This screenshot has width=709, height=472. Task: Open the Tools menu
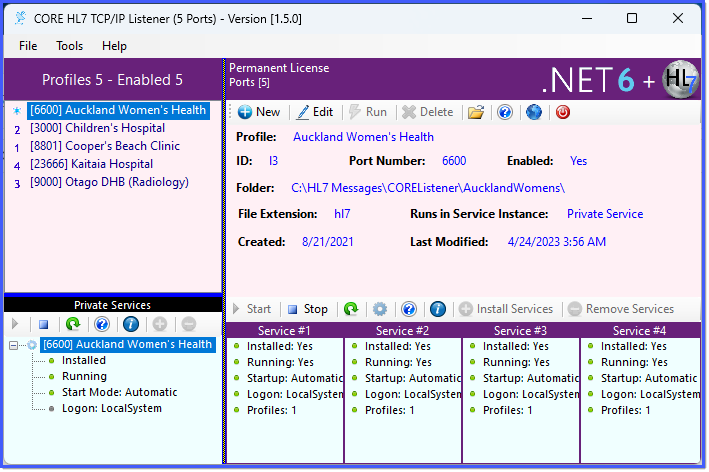69,46
